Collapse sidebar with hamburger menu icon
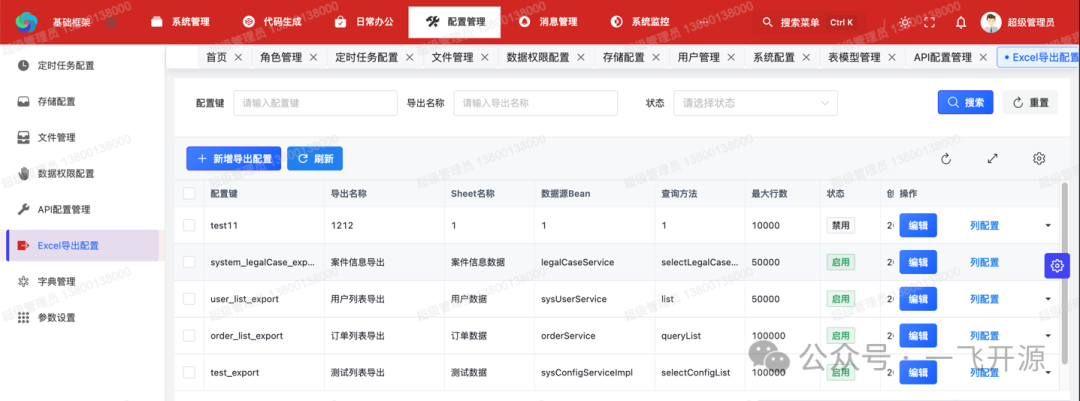The width and height of the screenshot is (1080, 401). [x=112, y=22]
